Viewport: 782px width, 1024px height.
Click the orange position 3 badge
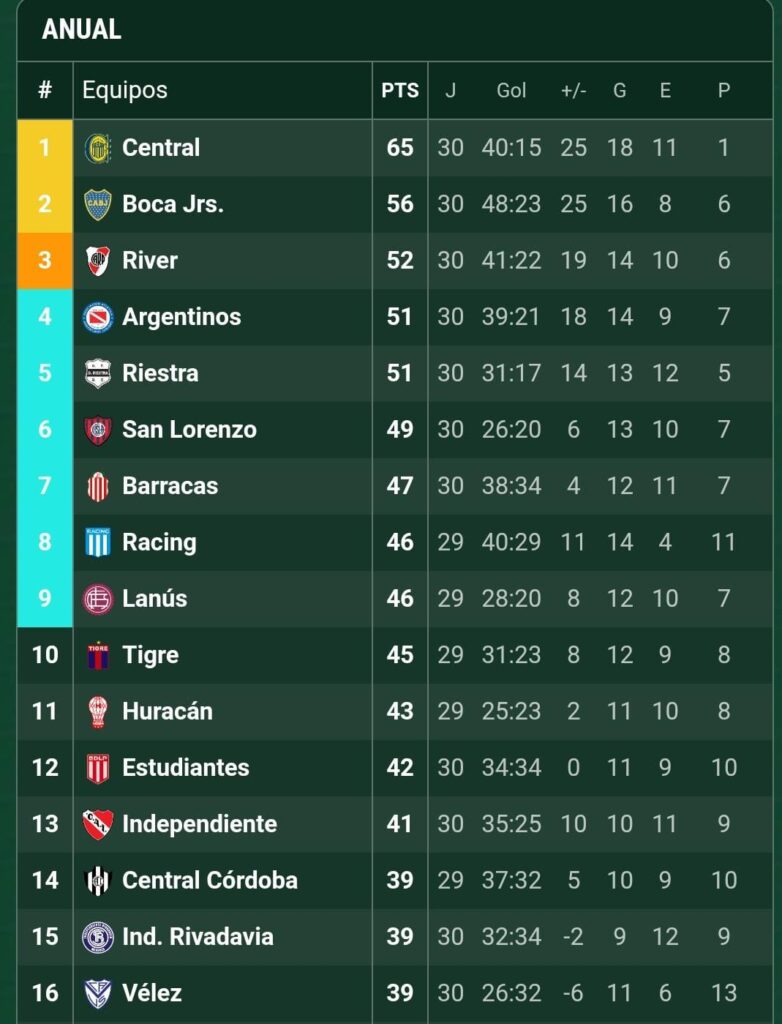point(45,261)
